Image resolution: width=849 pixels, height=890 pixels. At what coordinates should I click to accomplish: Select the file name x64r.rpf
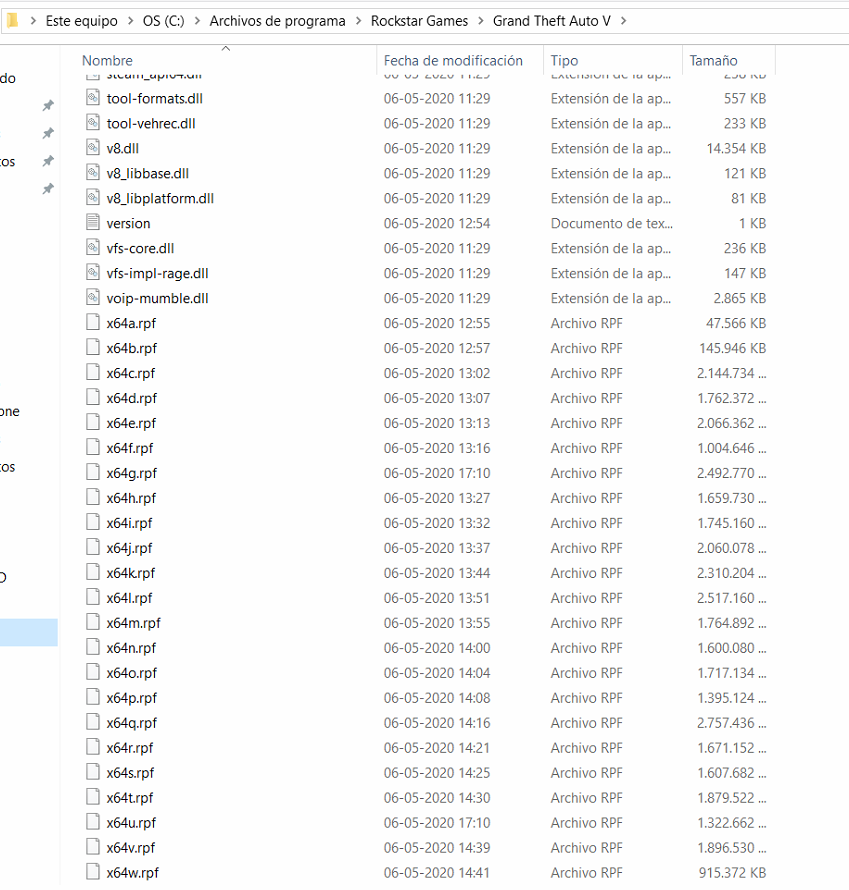click(x=130, y=748)
